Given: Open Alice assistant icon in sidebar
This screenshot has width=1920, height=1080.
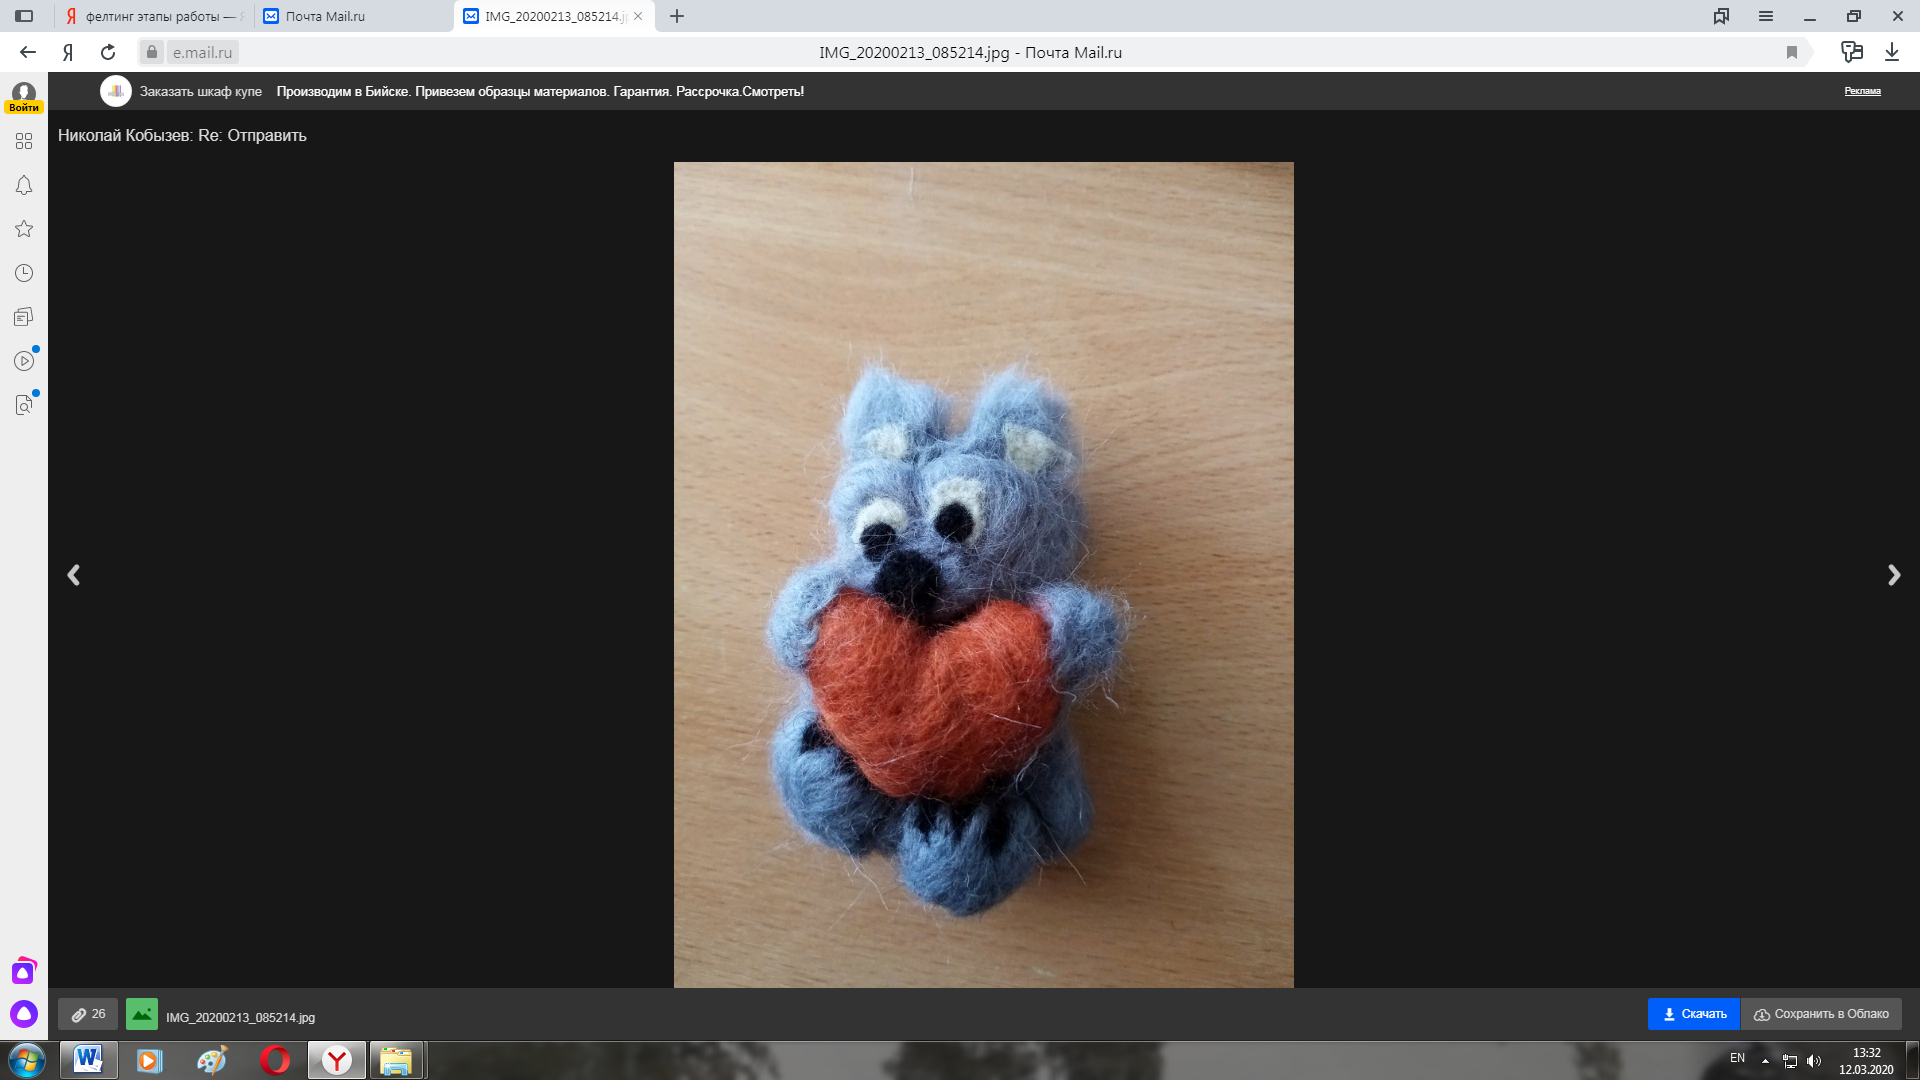Looking at the screenshot, I should click(x=24, y=1014).
